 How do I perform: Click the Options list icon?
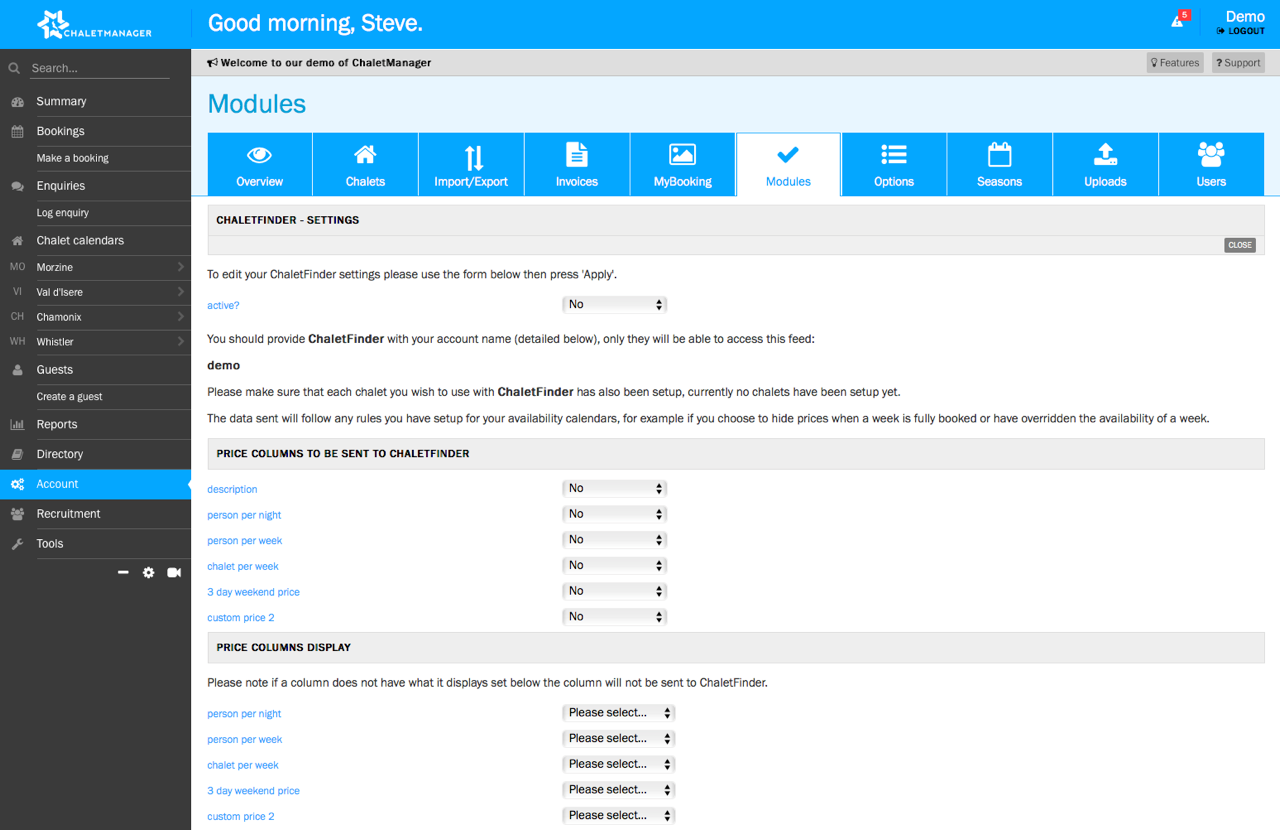pos(894,155)
